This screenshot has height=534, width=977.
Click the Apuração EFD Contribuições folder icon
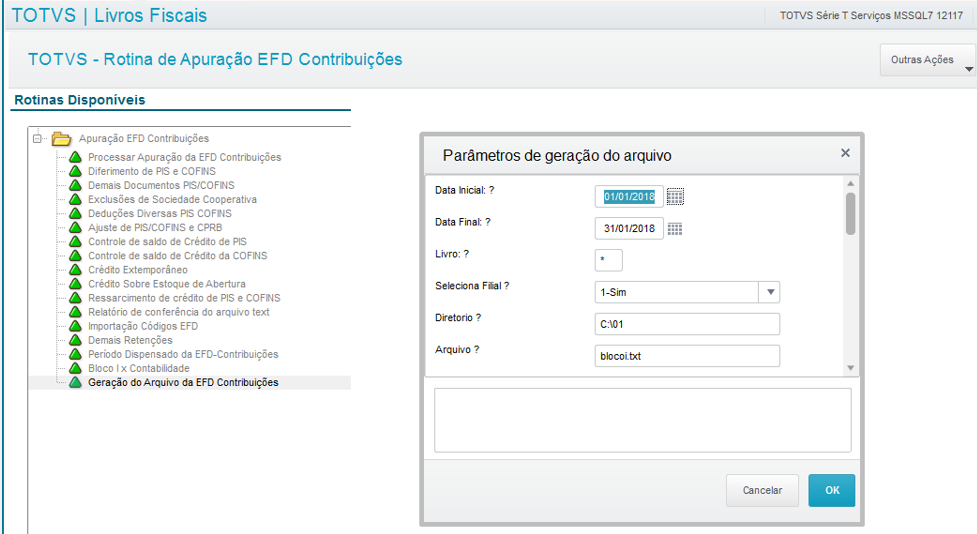click(x=61, y=138)
